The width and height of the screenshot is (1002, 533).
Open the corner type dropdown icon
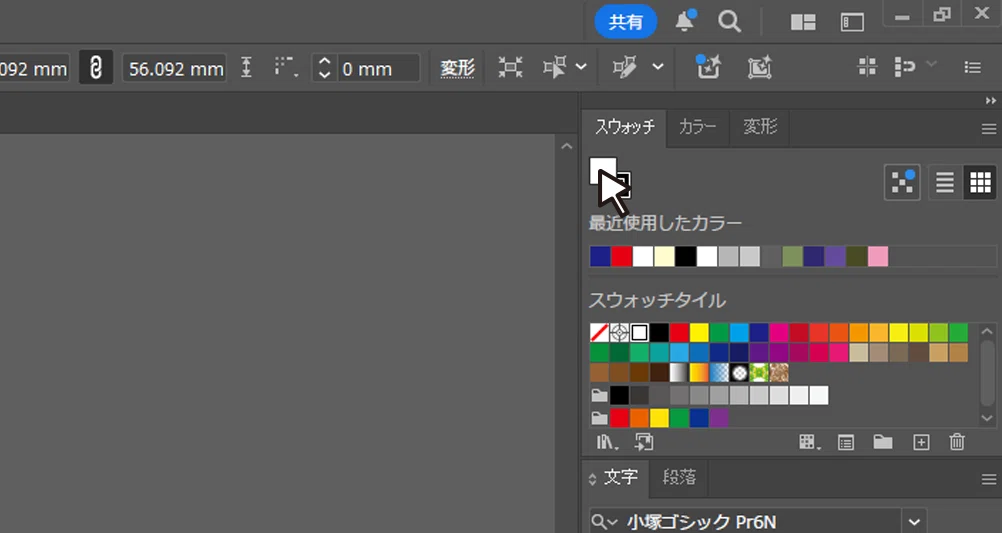pos(285,67)
